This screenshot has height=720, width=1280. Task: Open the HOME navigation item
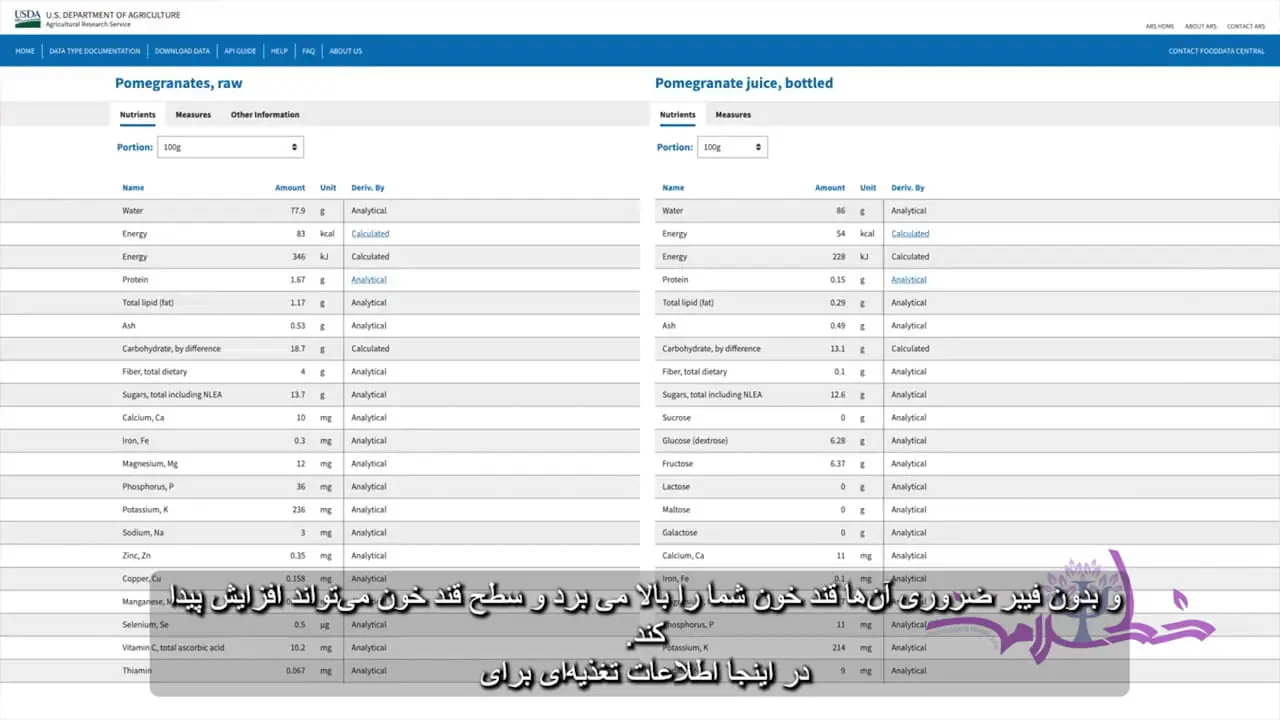coord(25,51)
